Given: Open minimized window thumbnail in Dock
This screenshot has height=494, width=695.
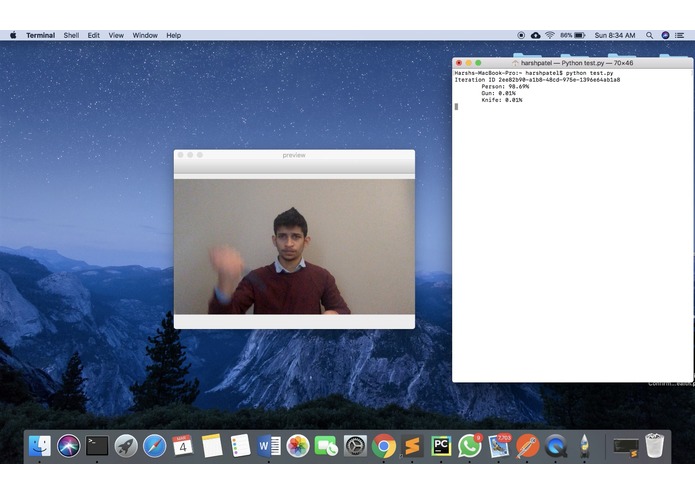Looking at the screenshot, I should tap(626, 447).
